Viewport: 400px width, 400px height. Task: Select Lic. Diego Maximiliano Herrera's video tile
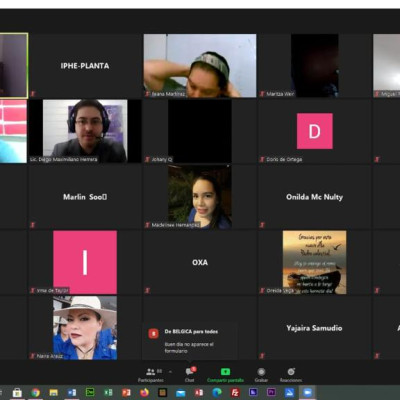point(85,131)
